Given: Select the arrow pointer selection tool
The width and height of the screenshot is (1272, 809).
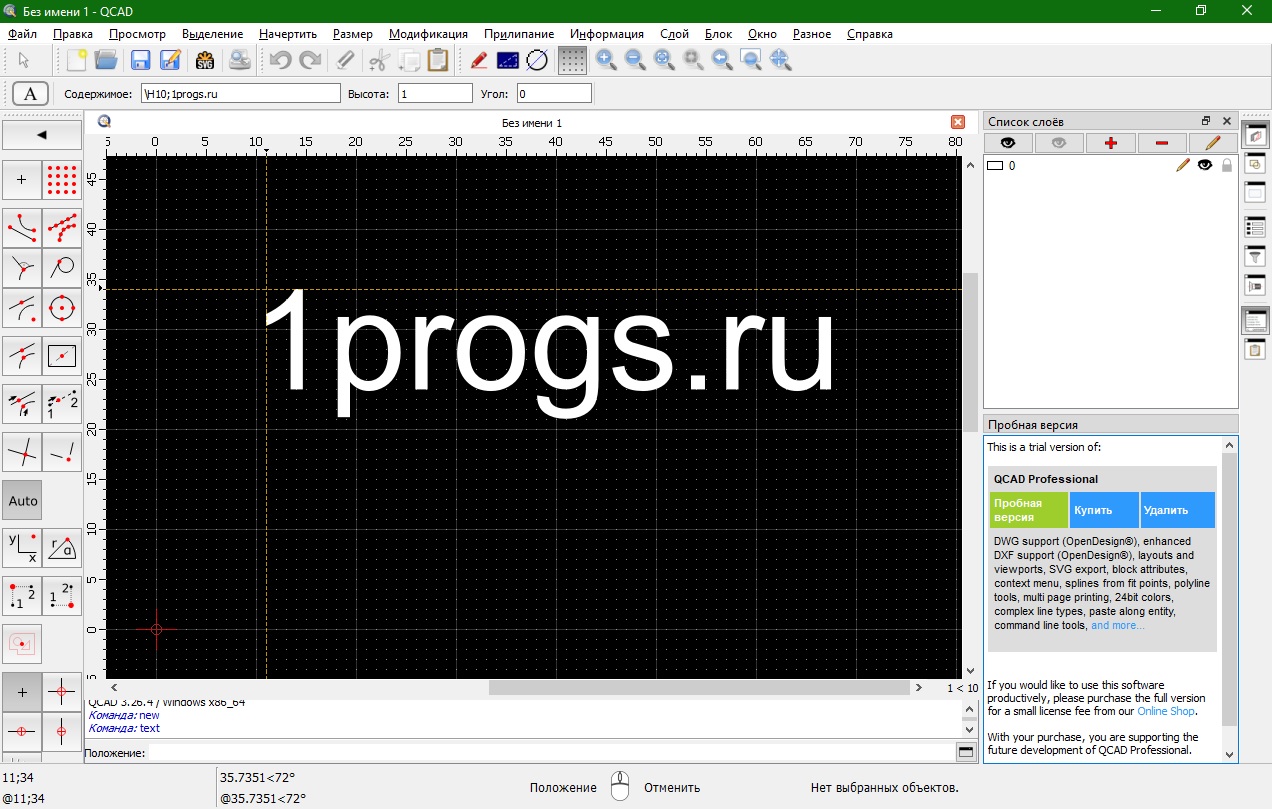Looking at the screenshot, I should pos(24,60).
